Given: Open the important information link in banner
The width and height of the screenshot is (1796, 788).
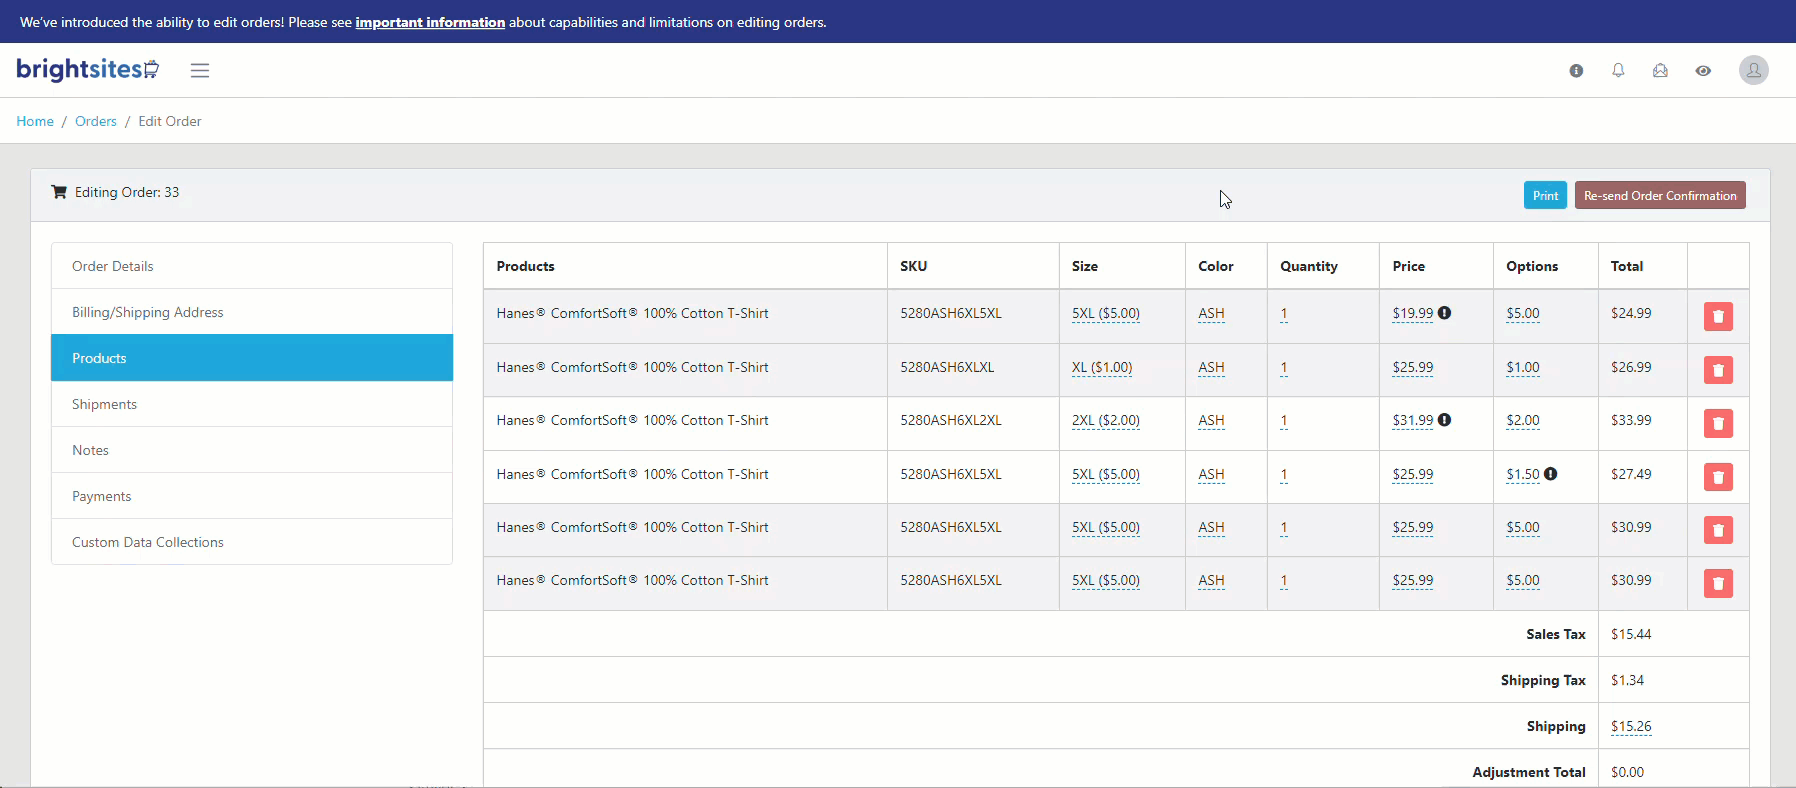Looking at the screenshot, I should 430,22.
